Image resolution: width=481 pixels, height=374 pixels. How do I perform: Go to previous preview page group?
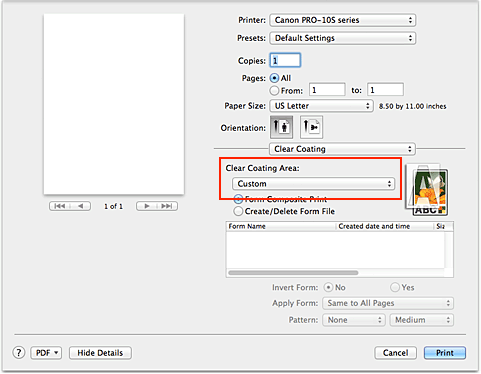(70, 206)
